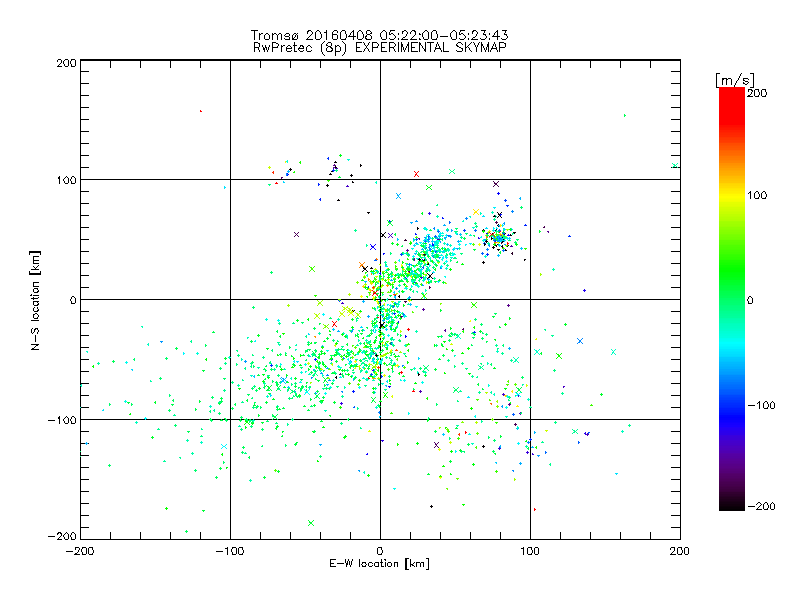The width and height of the screenshot is (800, 600).
Task: Click the x-axis tick label '-200'
Action: point(80,551)
